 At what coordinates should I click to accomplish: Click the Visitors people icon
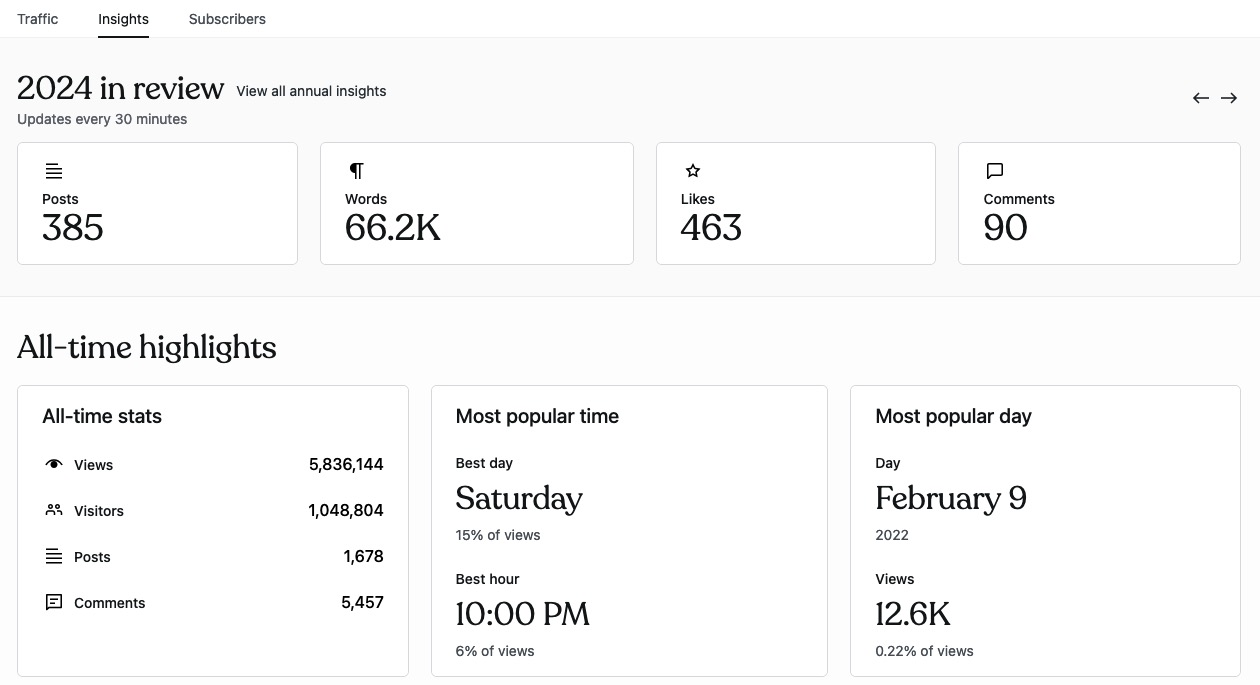tap(54, 510)
